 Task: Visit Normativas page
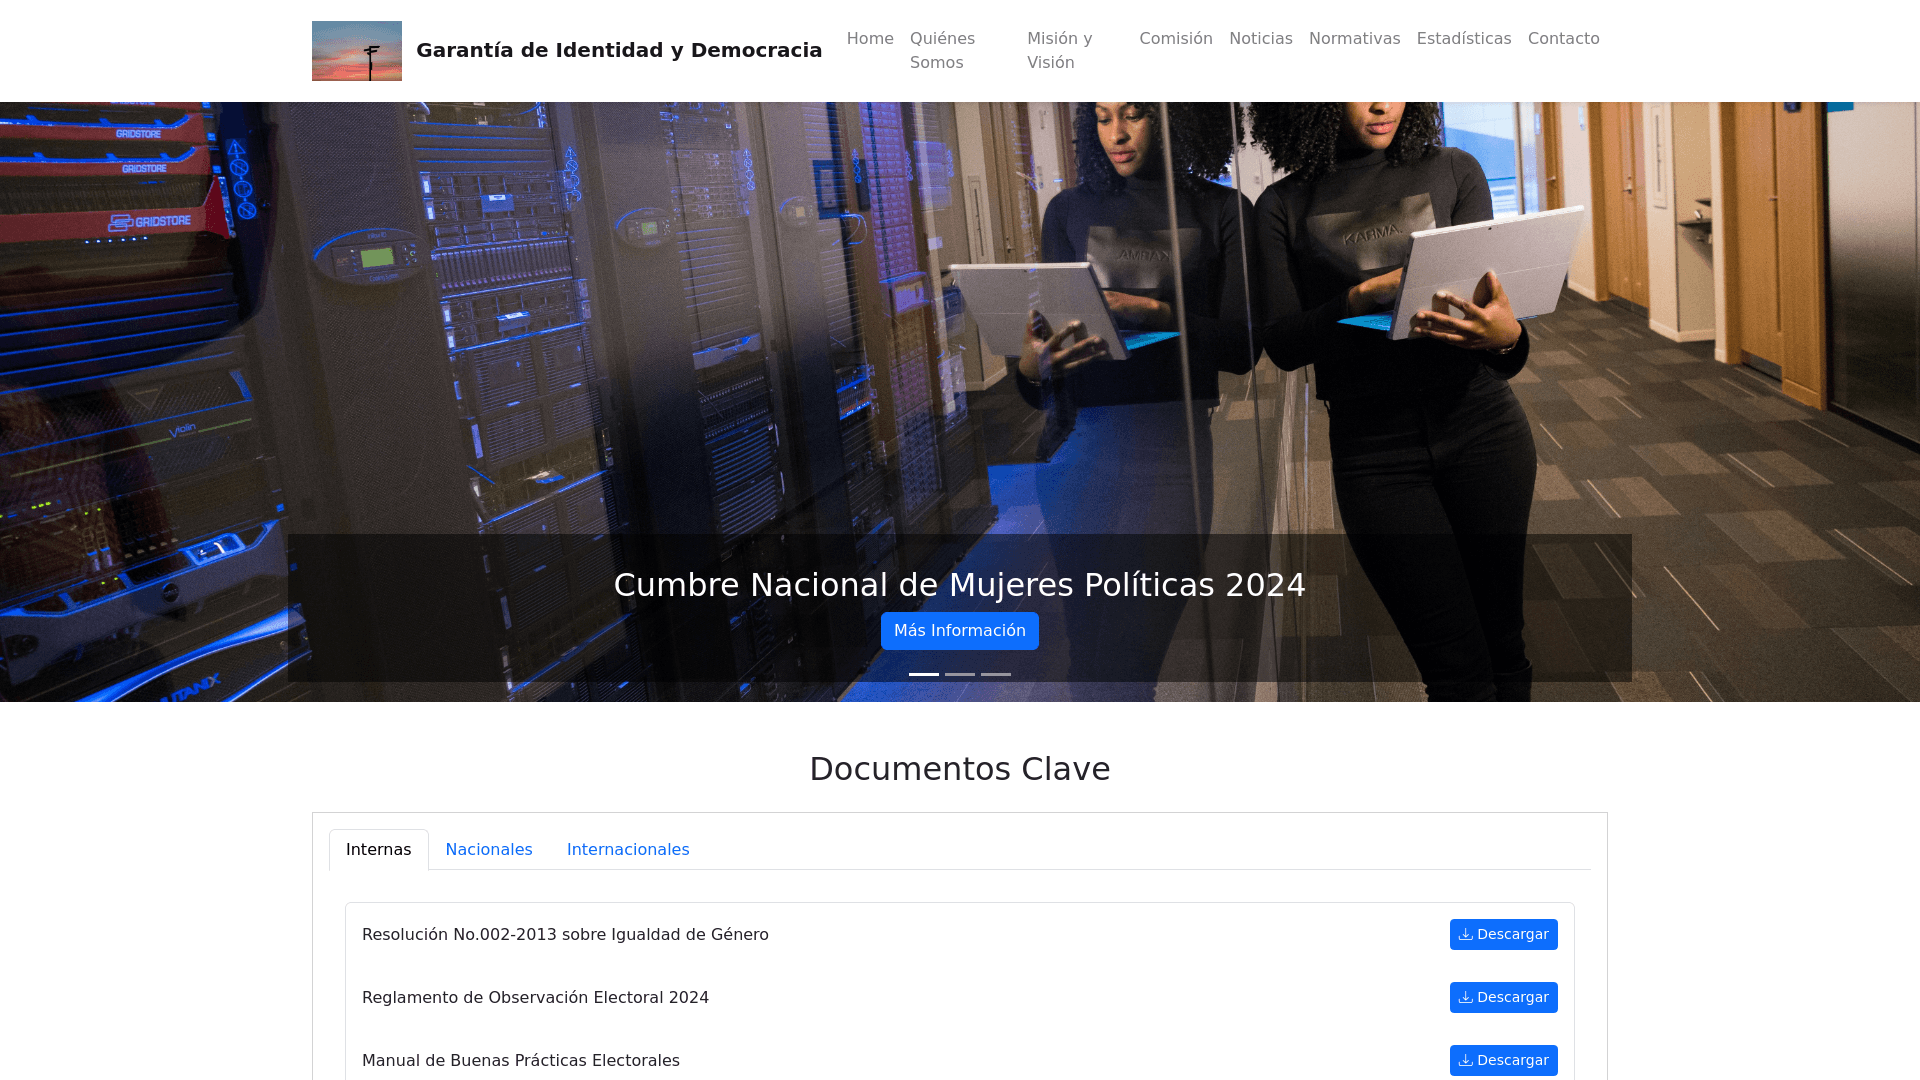[1354, 39]
